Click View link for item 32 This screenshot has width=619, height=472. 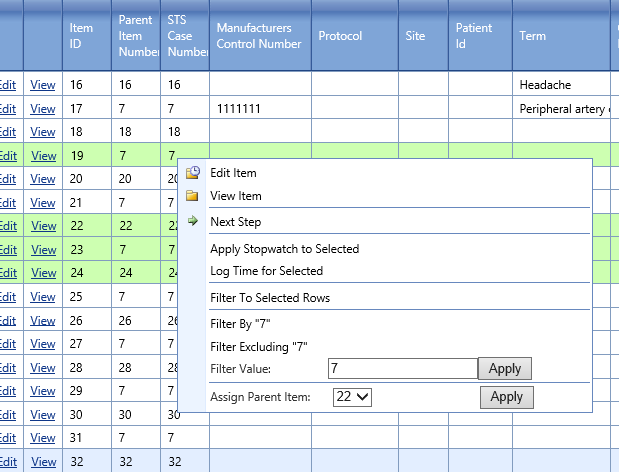tap(43, 462)
